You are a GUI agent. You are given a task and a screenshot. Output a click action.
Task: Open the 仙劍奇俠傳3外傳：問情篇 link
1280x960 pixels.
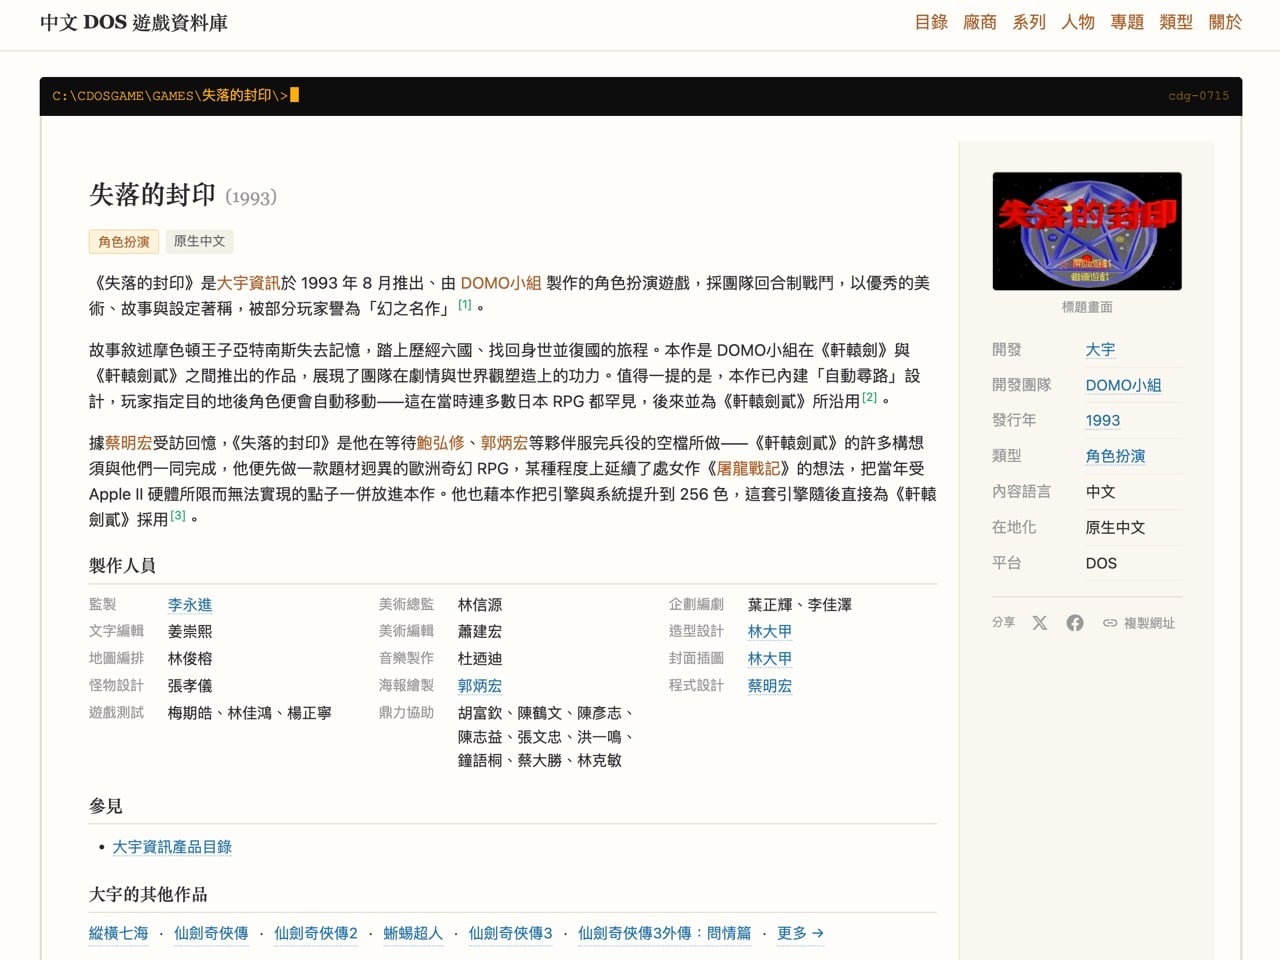(665, 933)
